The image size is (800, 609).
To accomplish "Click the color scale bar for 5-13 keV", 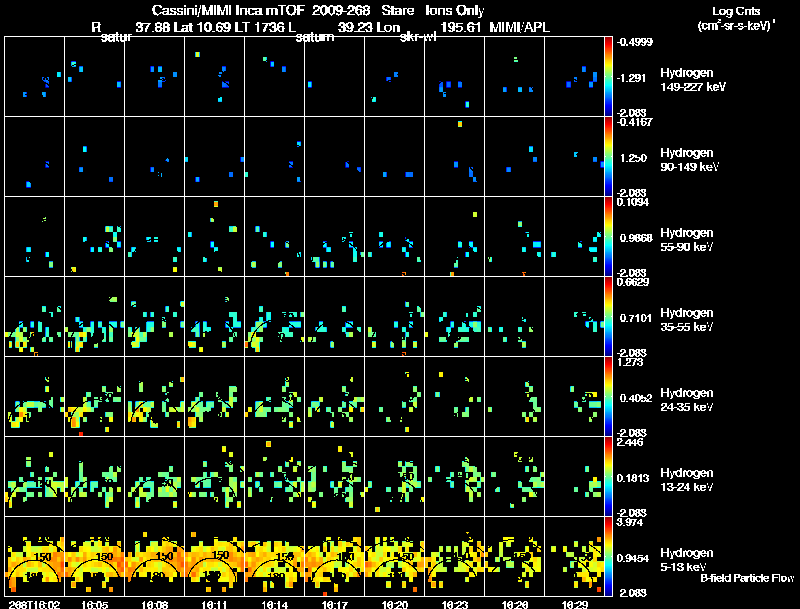I will [x=608, y=556].
